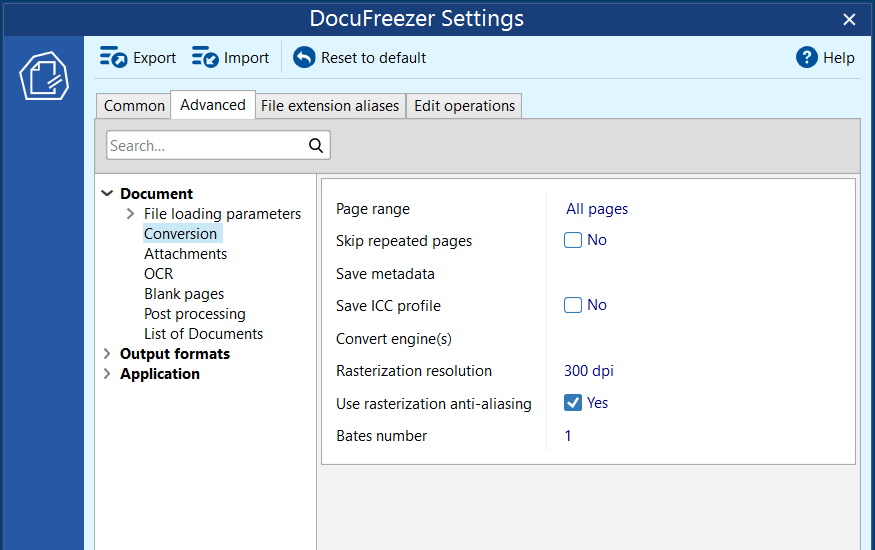
Task: Focus the settings Search field
Action: tap(205, 146)
